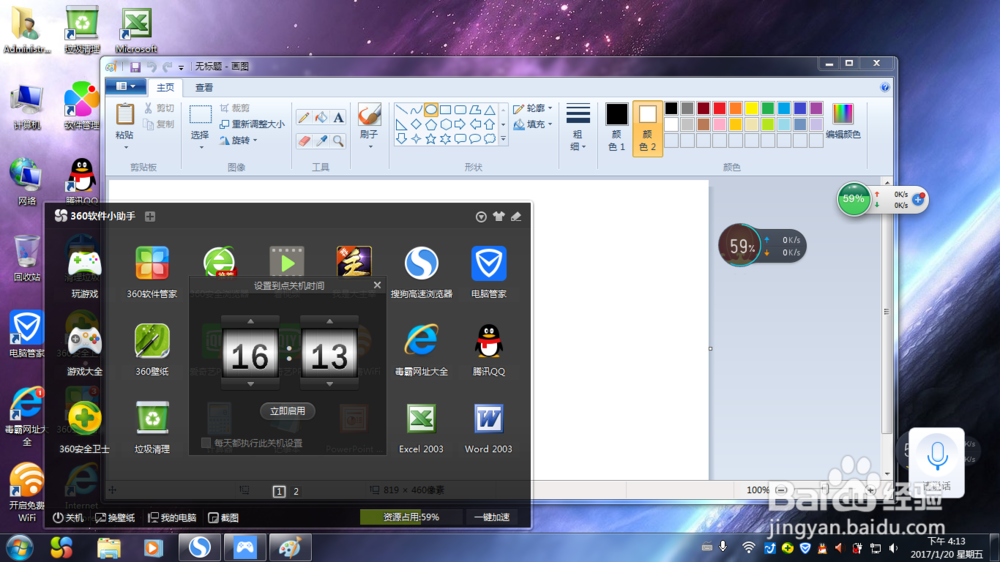Click the Save icon in Paint title bar
This screenshot has width=1000, height=562.
(135, 66)
